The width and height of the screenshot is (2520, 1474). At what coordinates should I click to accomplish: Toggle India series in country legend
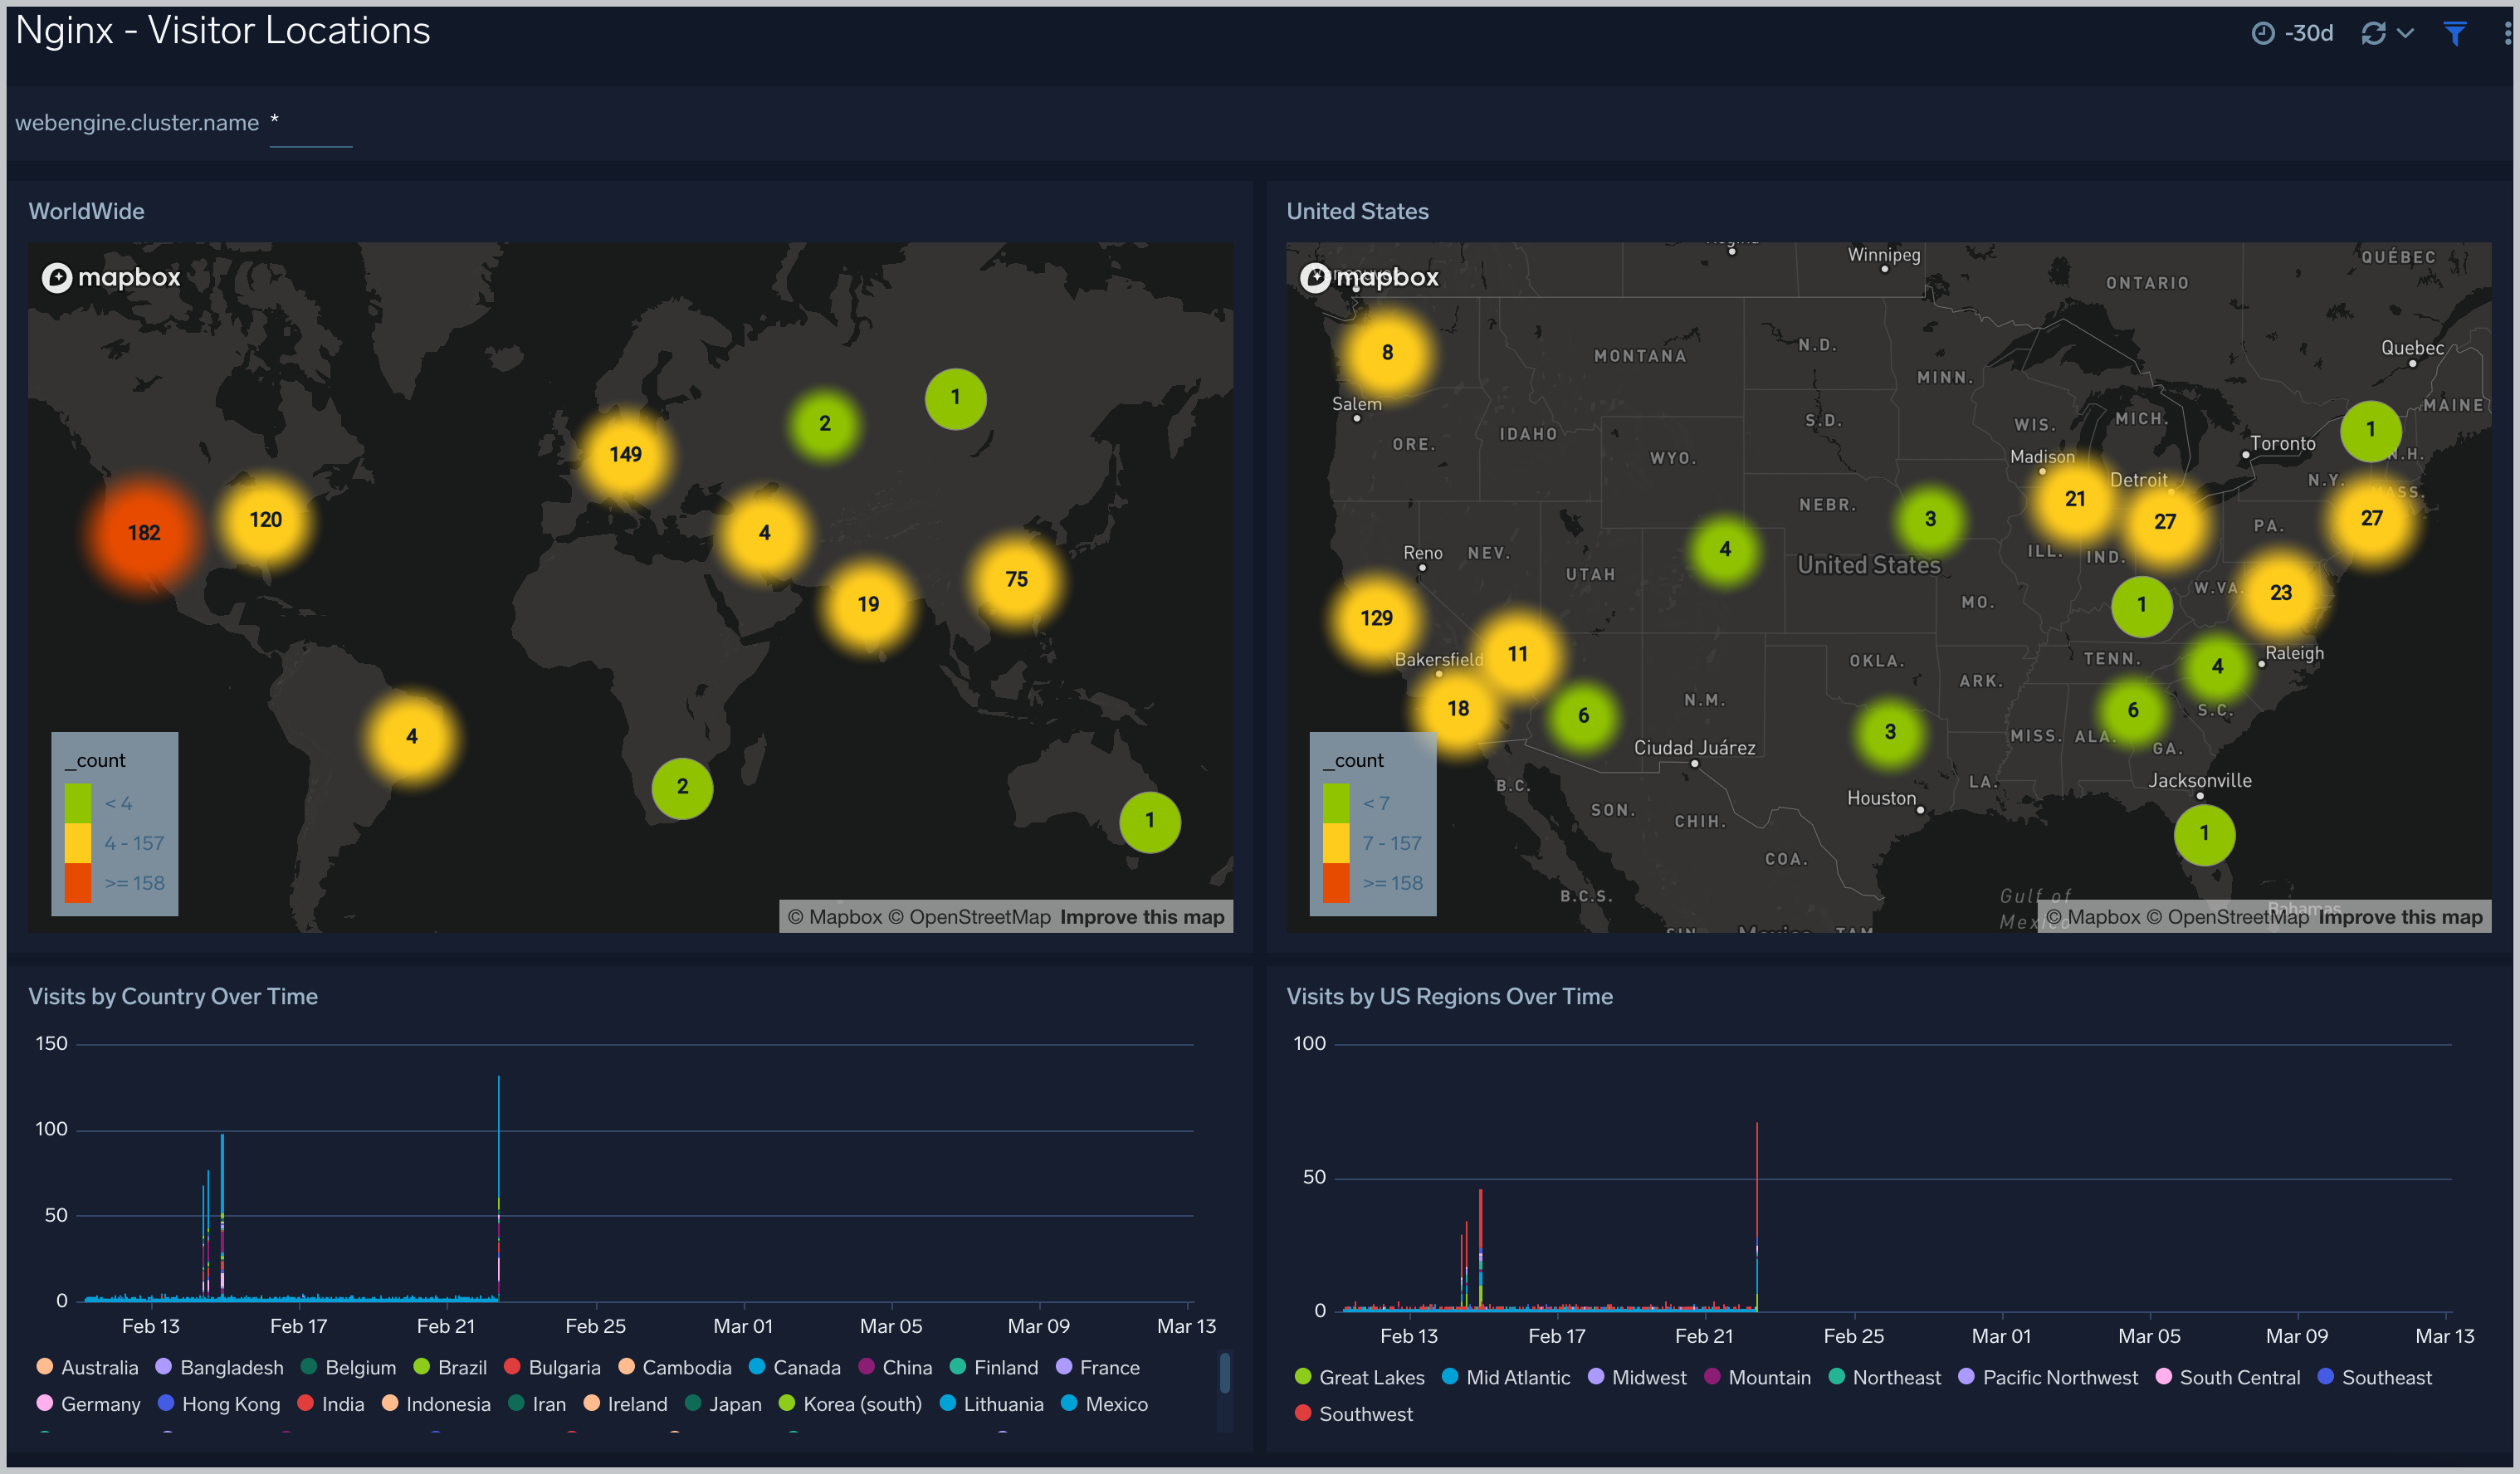click(331, 1404)
